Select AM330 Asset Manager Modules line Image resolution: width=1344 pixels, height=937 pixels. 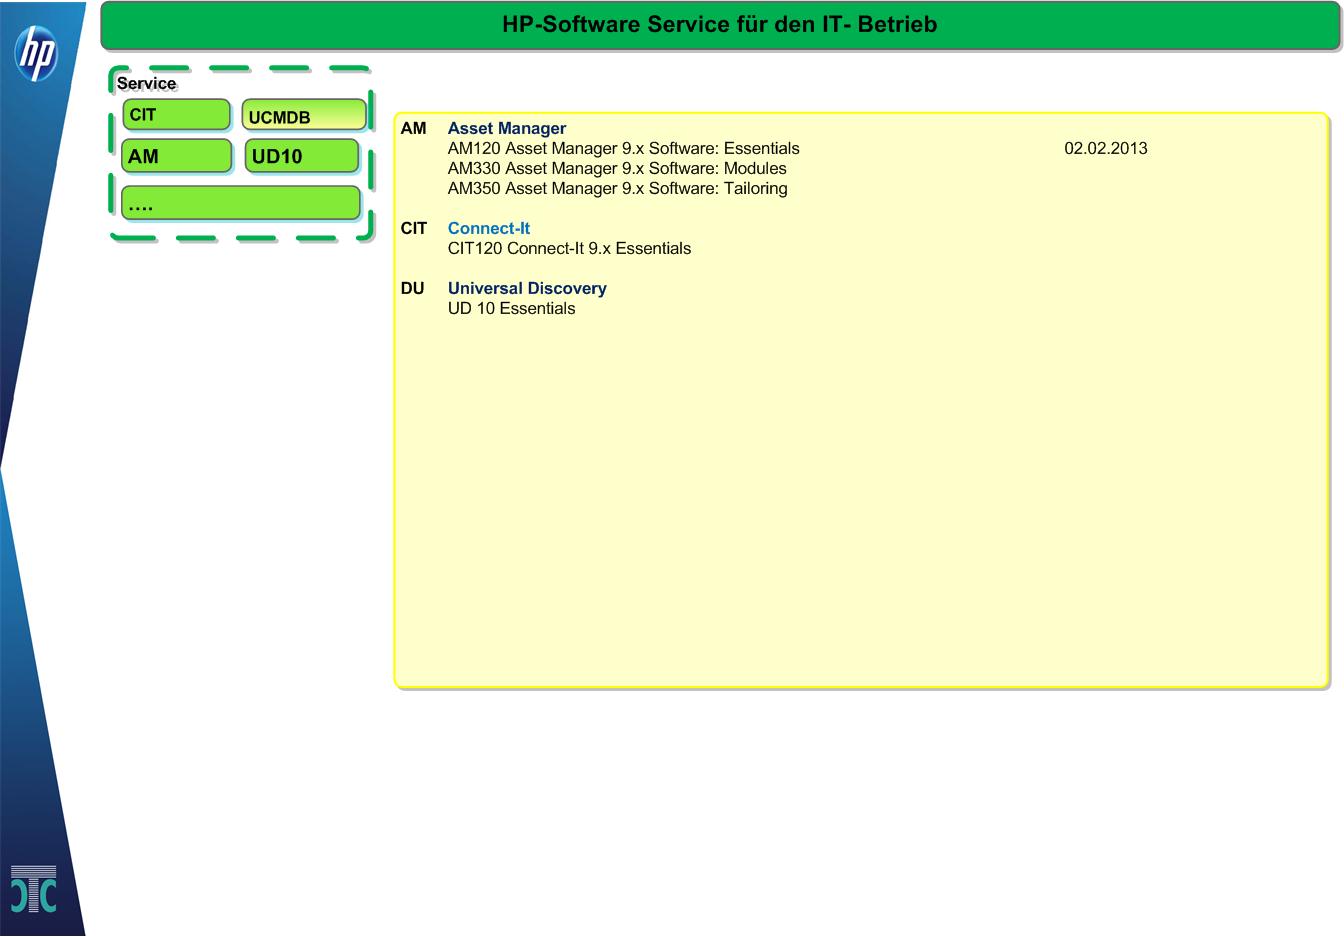click(617, 168)
